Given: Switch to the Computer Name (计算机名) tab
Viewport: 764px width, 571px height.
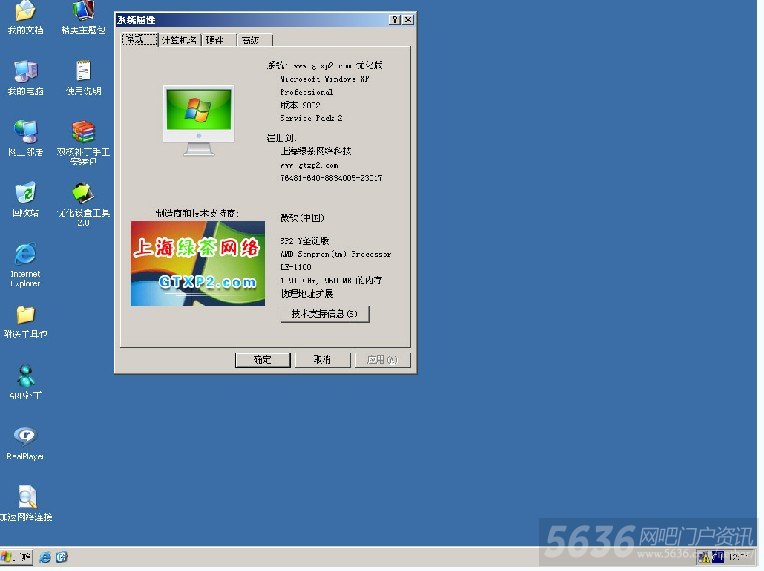Looking at the screenshot, I should 180,40.
